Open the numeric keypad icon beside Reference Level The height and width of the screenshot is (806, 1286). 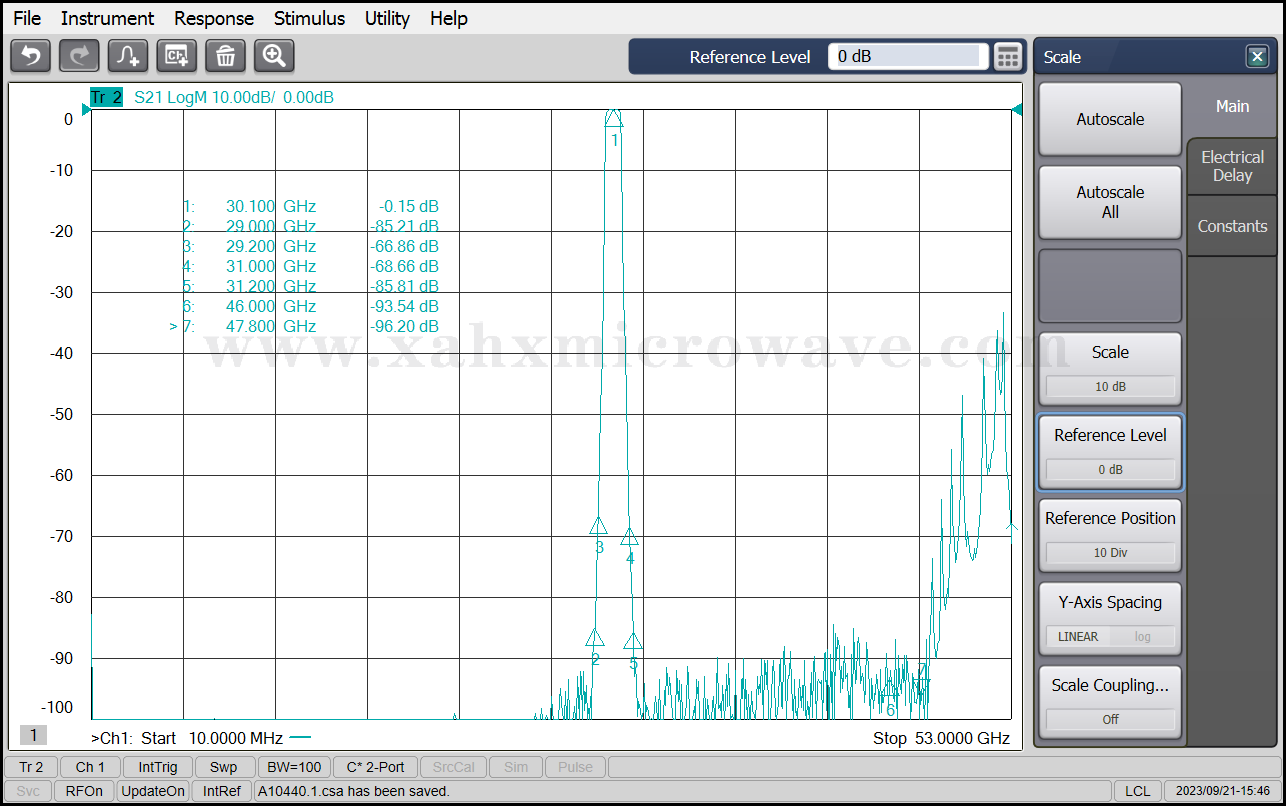pyautogui.click(x=1009, y=57)
